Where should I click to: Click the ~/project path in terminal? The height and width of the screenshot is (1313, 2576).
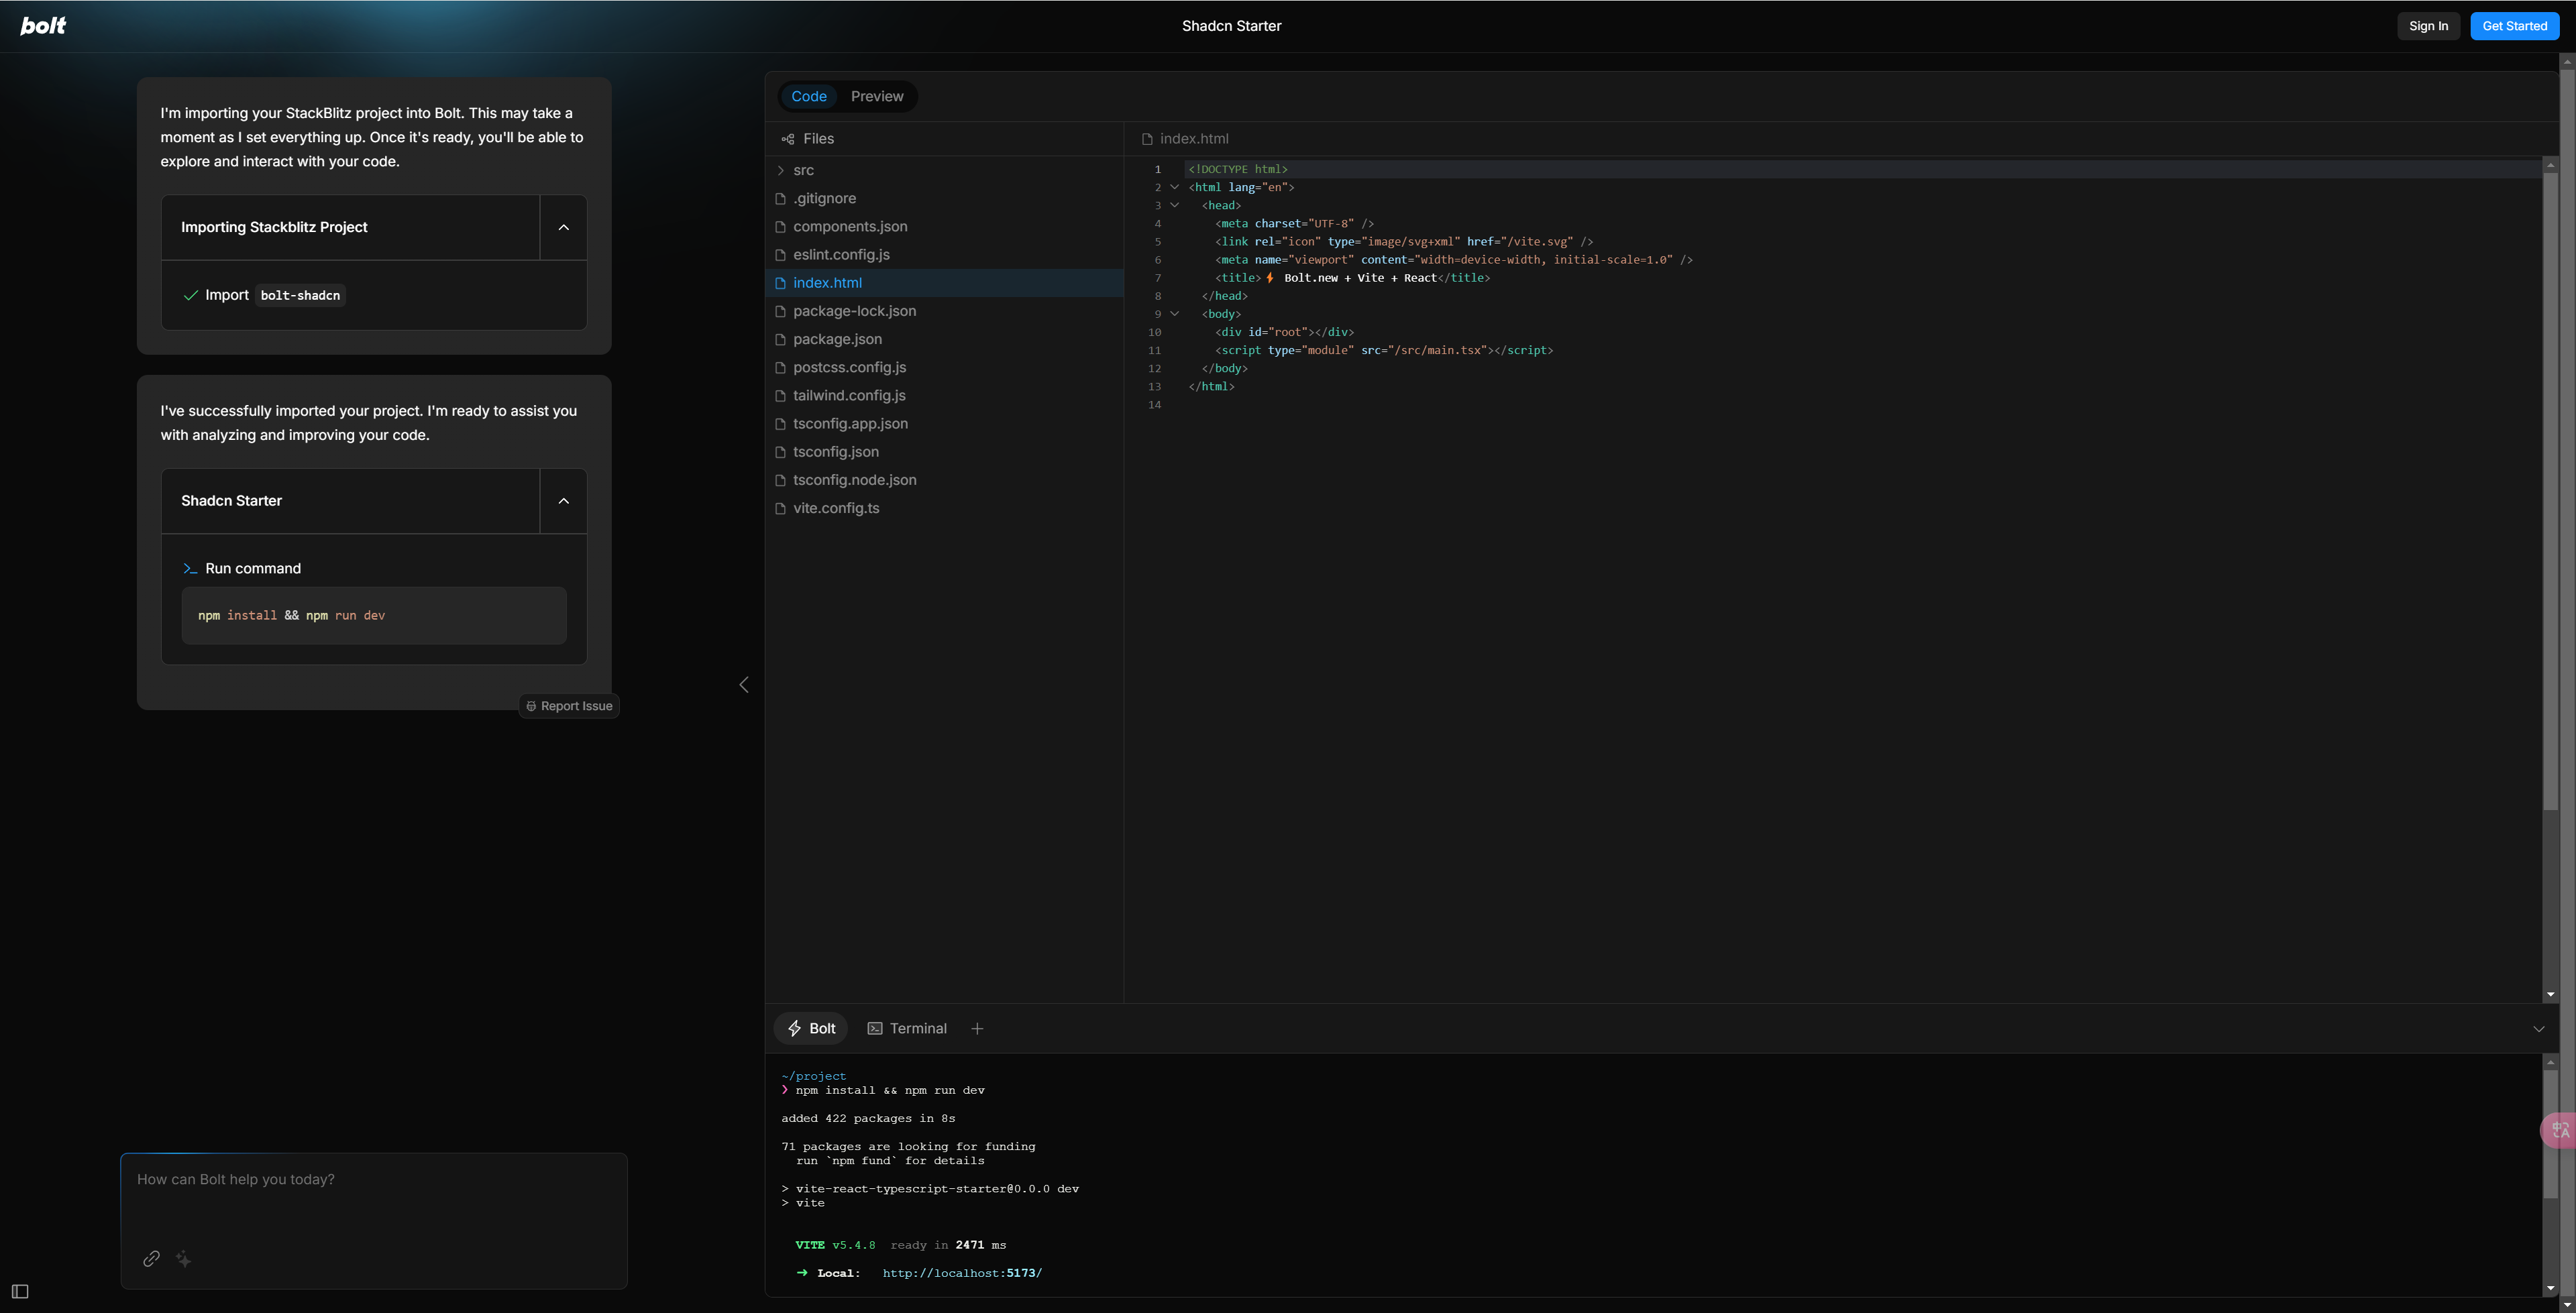tap(813, 1076)
